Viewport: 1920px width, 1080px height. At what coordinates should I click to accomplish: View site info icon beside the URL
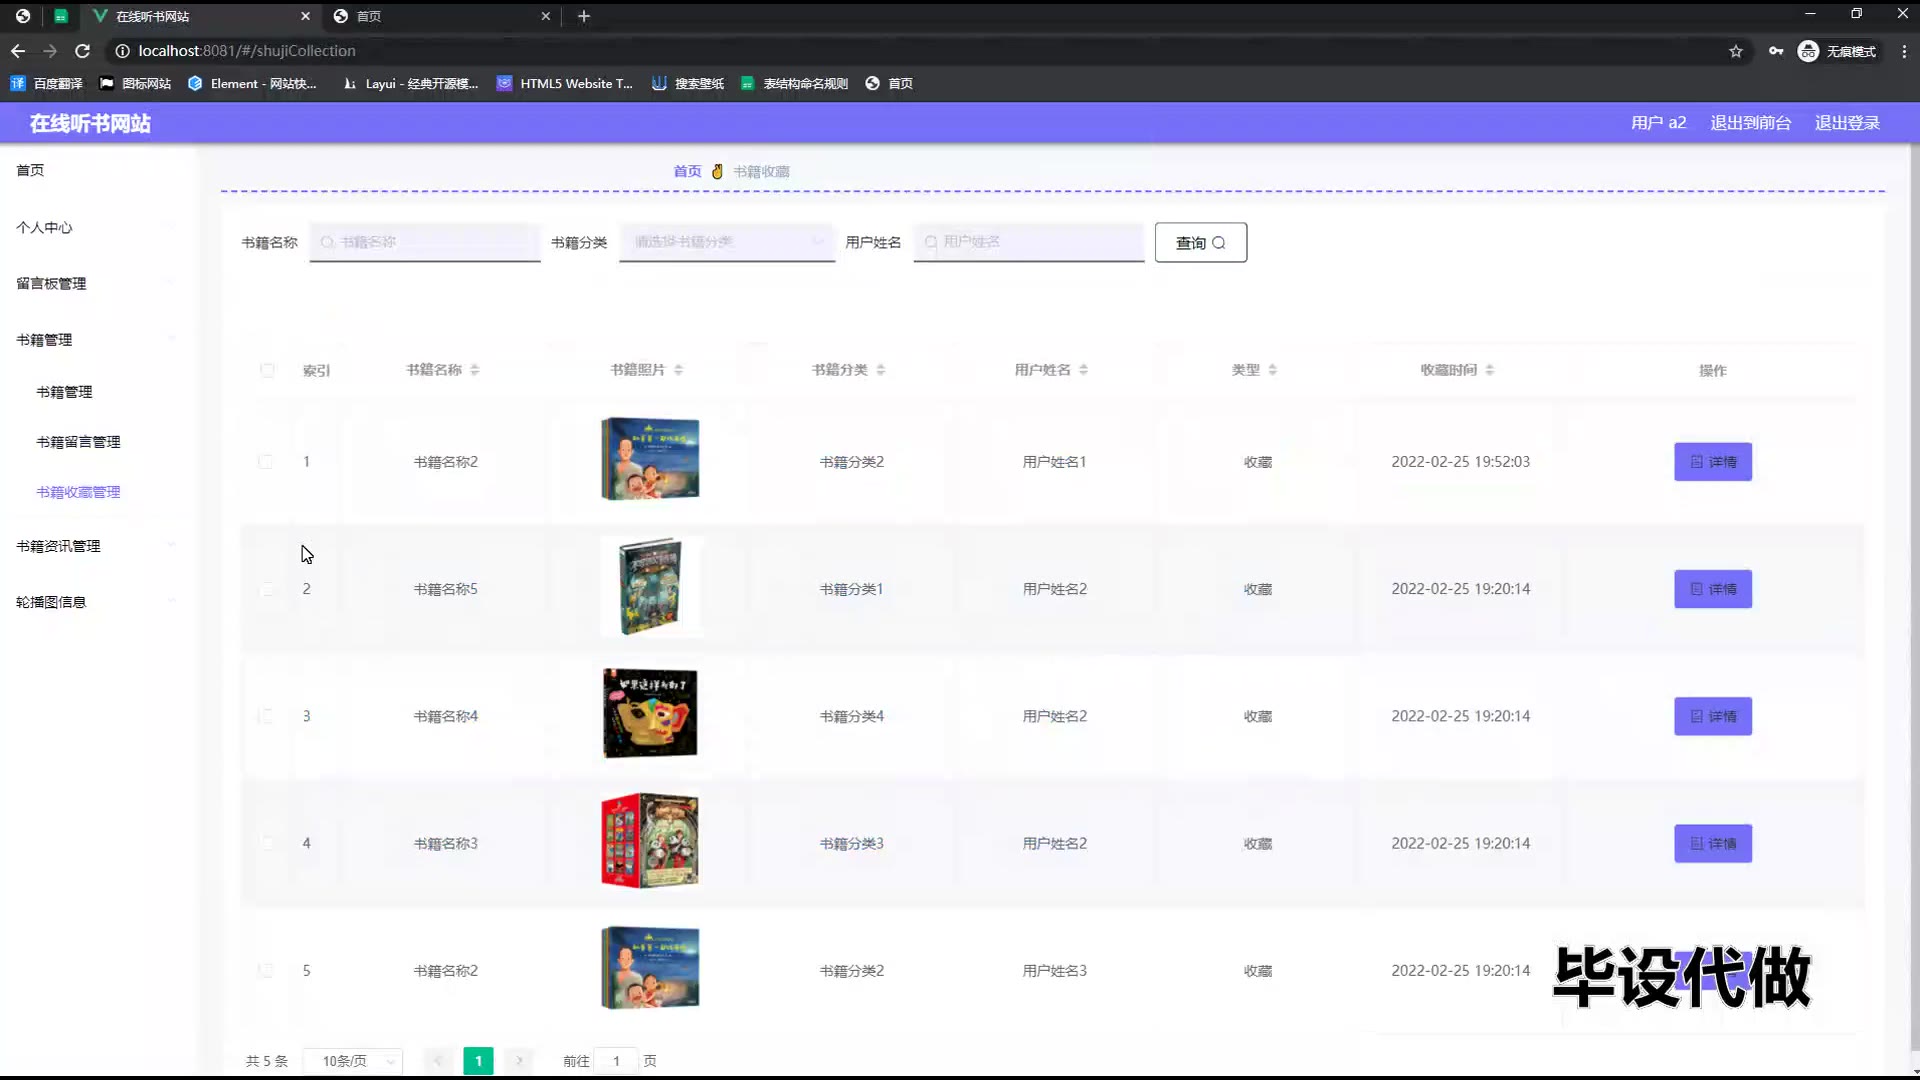coord(122,51)
